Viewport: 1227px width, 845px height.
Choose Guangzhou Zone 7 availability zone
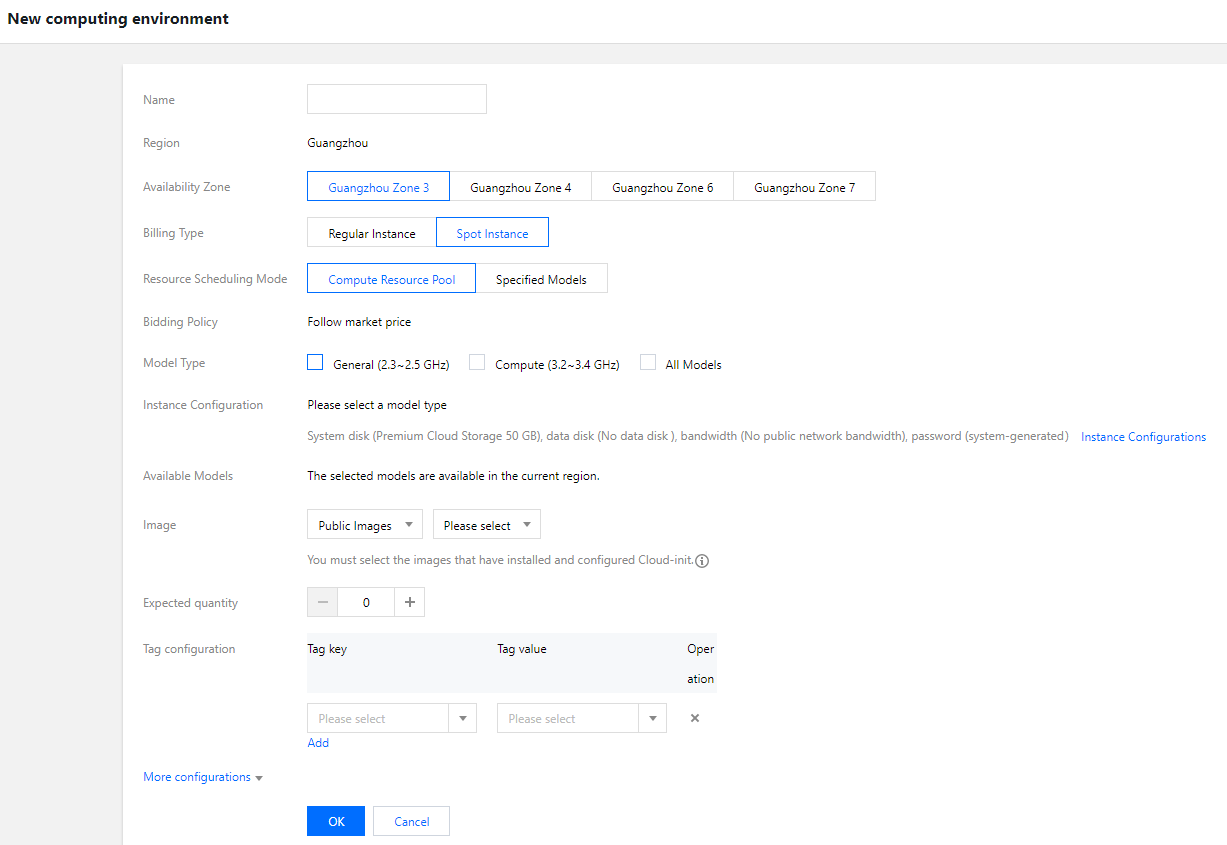804,187
